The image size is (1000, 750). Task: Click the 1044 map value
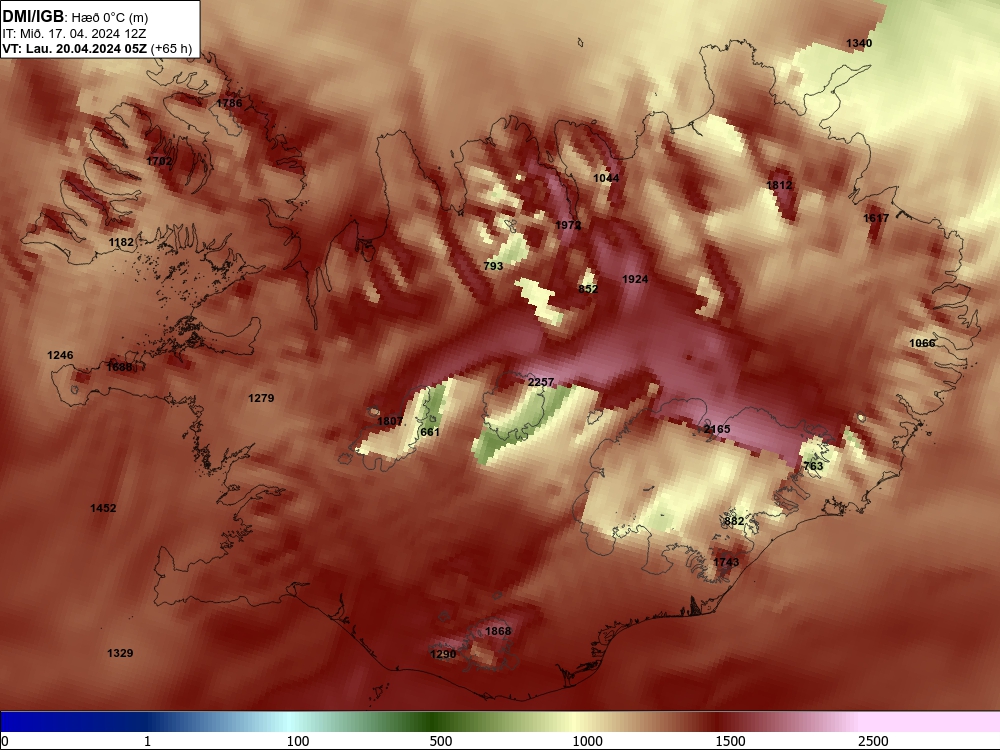coord(607,178)
